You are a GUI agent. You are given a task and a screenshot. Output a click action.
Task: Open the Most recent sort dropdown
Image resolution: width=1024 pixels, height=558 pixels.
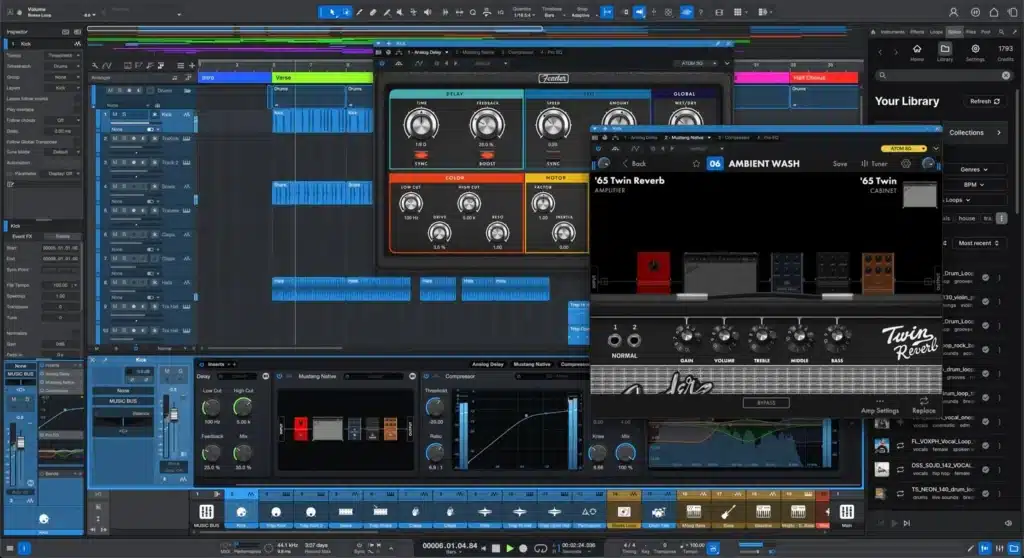[978, 243]
